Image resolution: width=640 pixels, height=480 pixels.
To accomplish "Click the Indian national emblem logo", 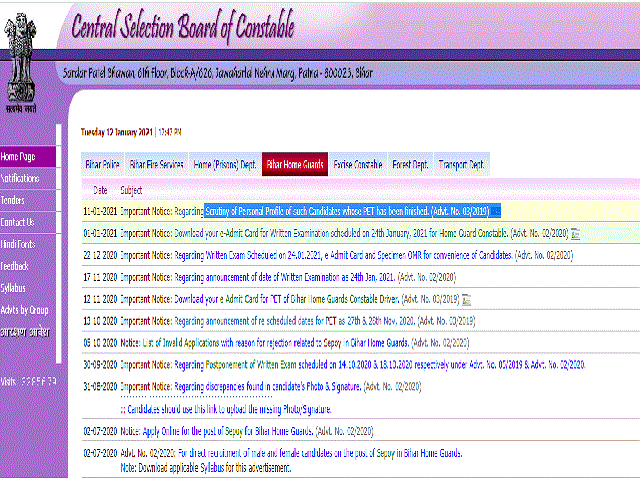I will coord(20,62).
